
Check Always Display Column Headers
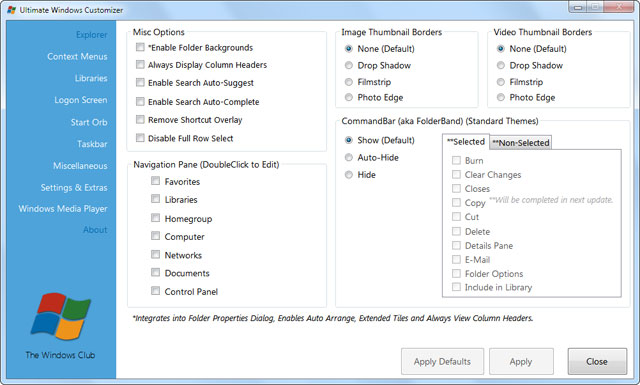coord(140,65)
